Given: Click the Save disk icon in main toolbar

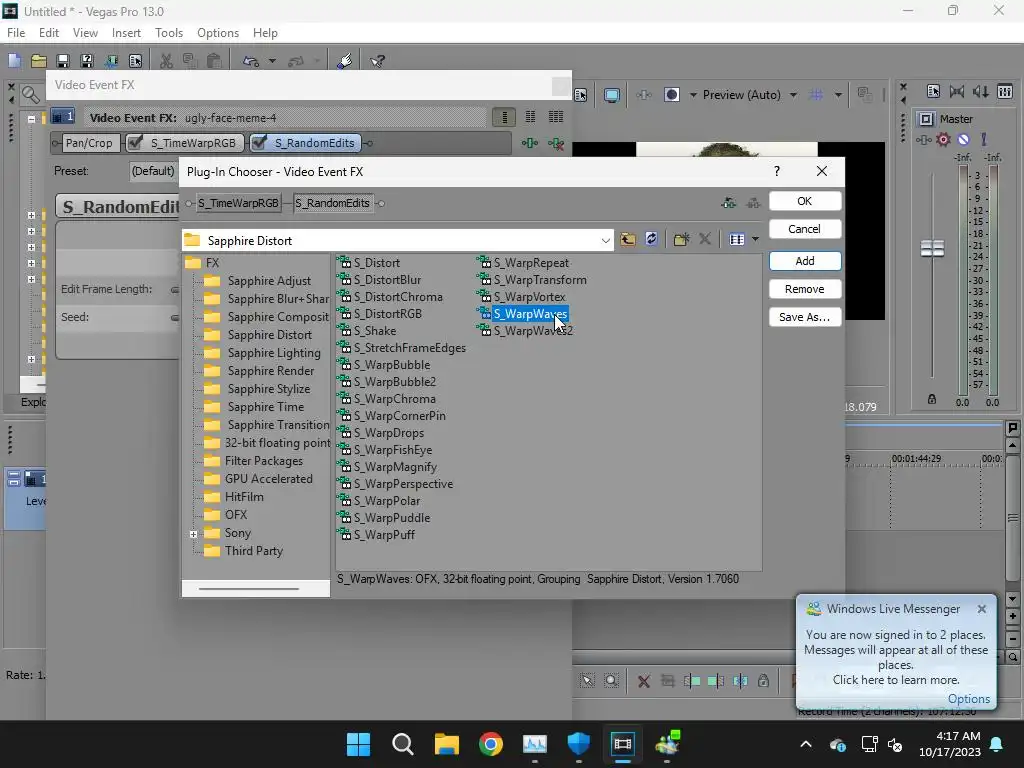Looking at the screenshot, I should click(63, 61).
